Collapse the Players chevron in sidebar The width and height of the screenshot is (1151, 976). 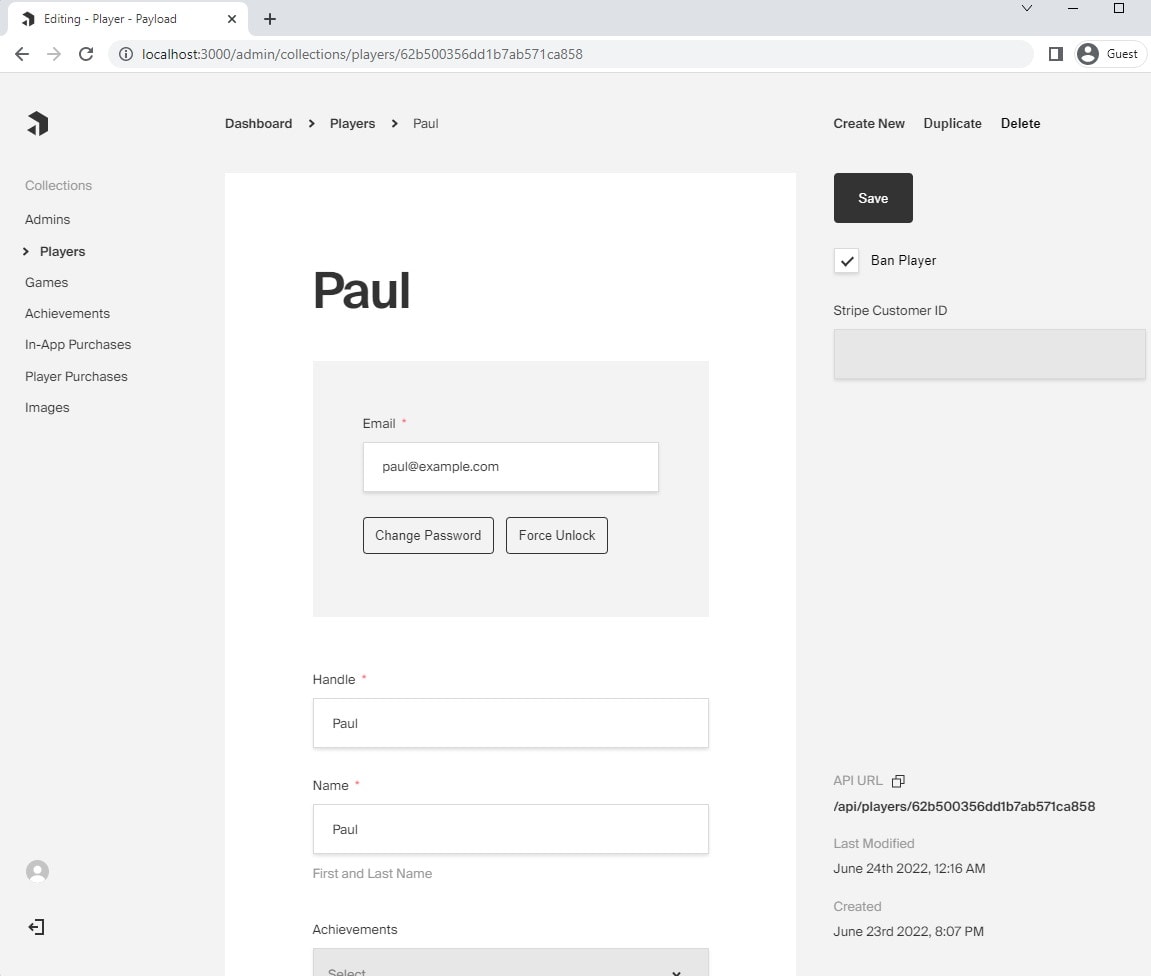pos(26,252)
